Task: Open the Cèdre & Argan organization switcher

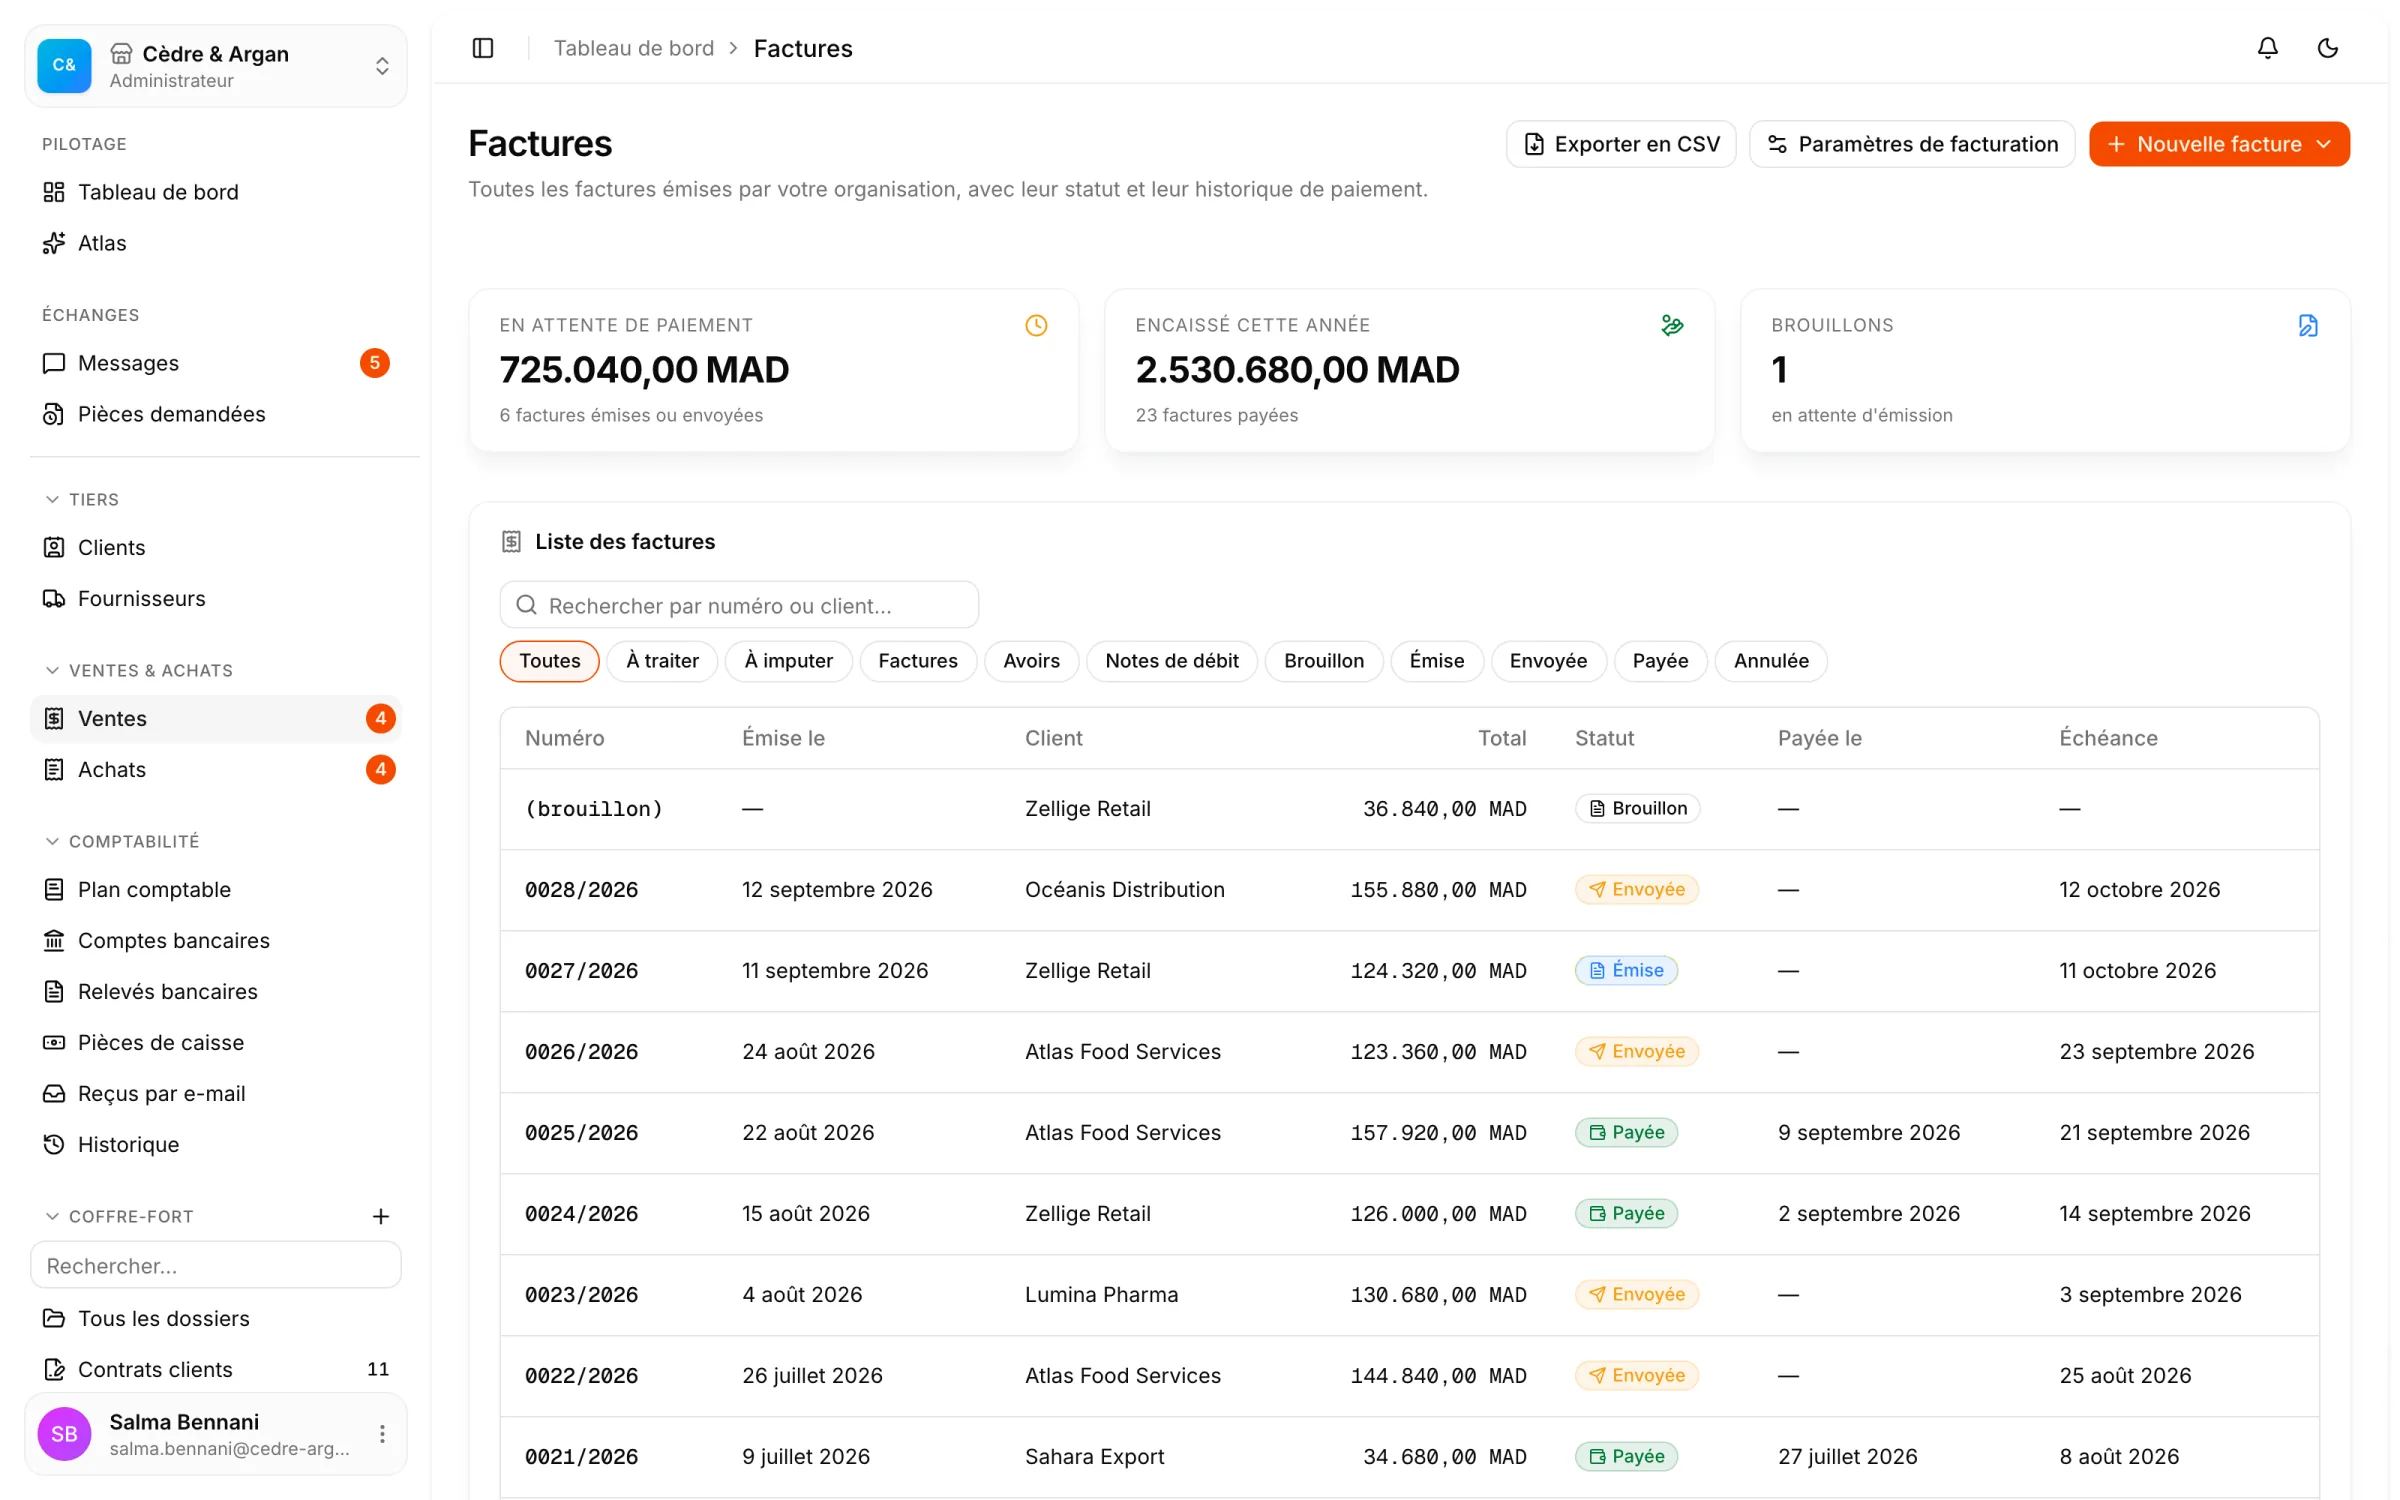Action: pos(216,66)
